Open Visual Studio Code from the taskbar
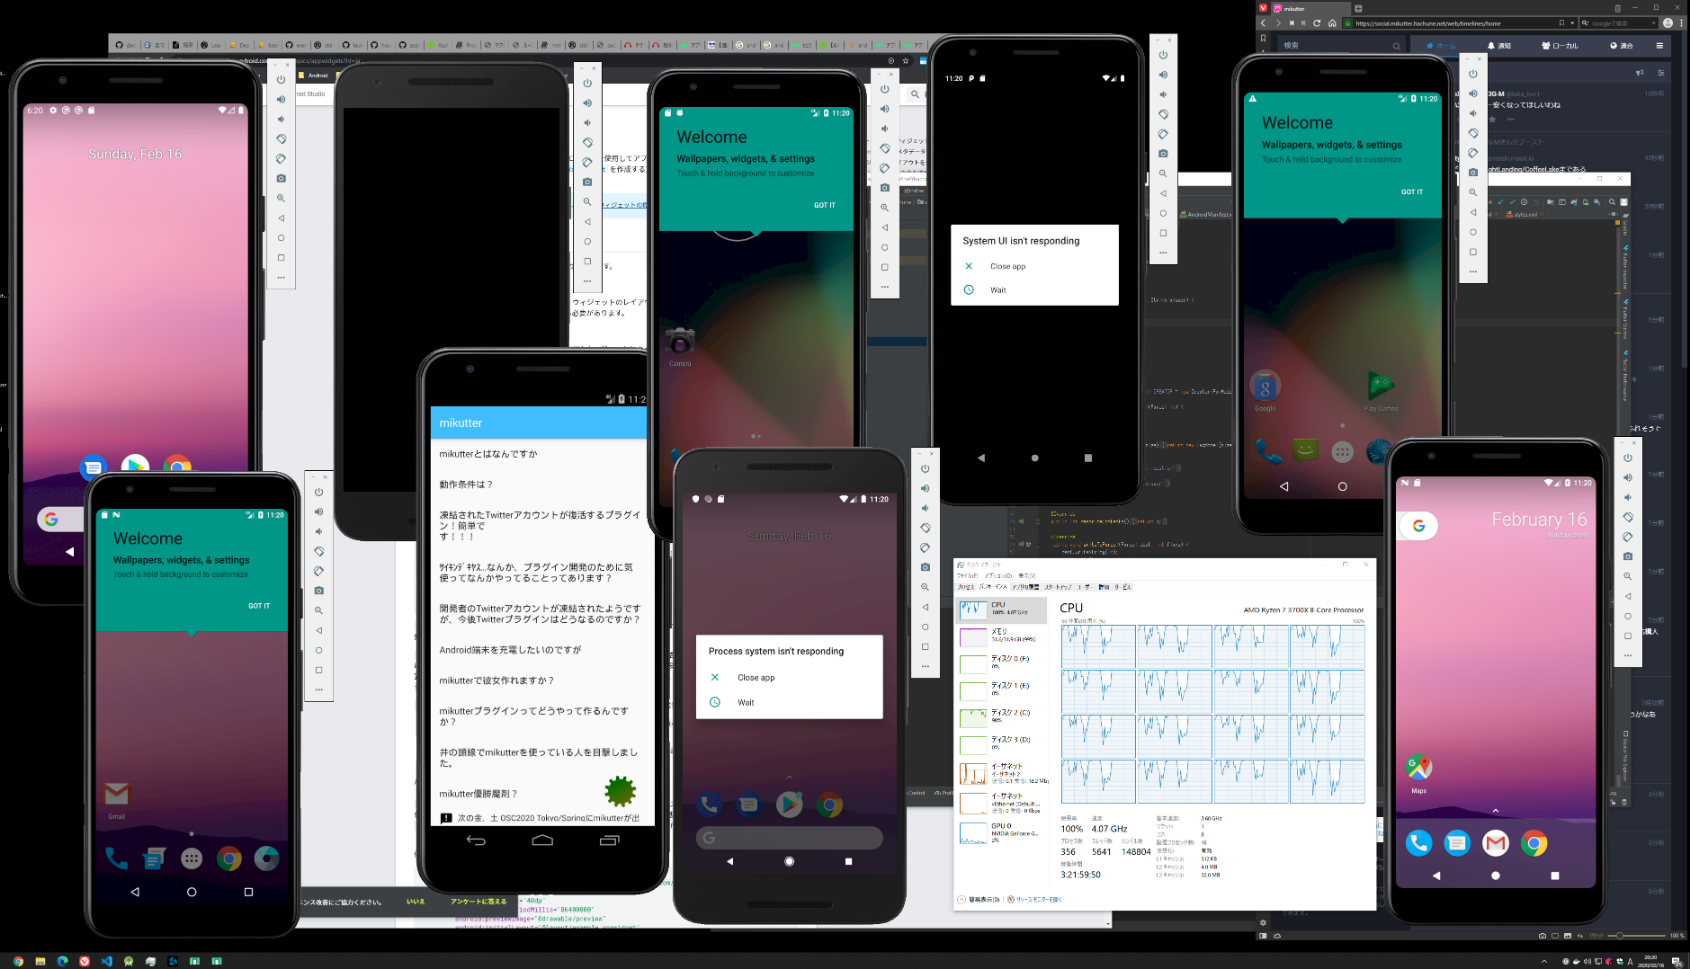 [x=106, y=961]
